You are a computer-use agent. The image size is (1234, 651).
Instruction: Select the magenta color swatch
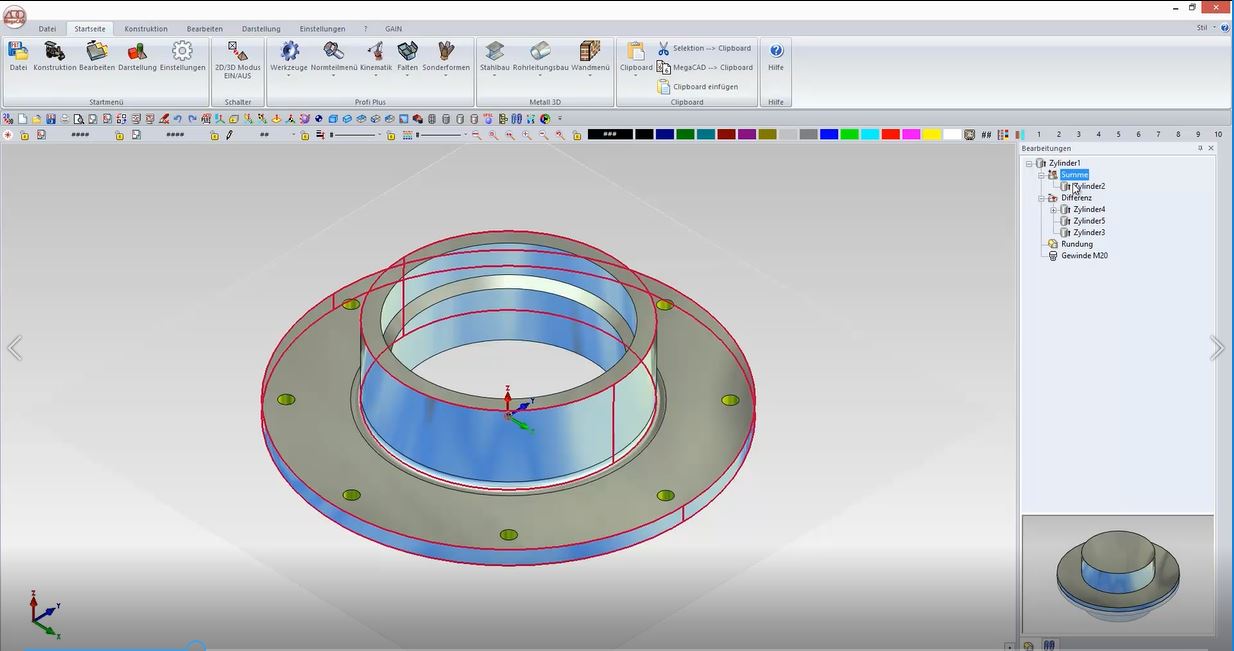pyautogui.click(x=911, y=135)
